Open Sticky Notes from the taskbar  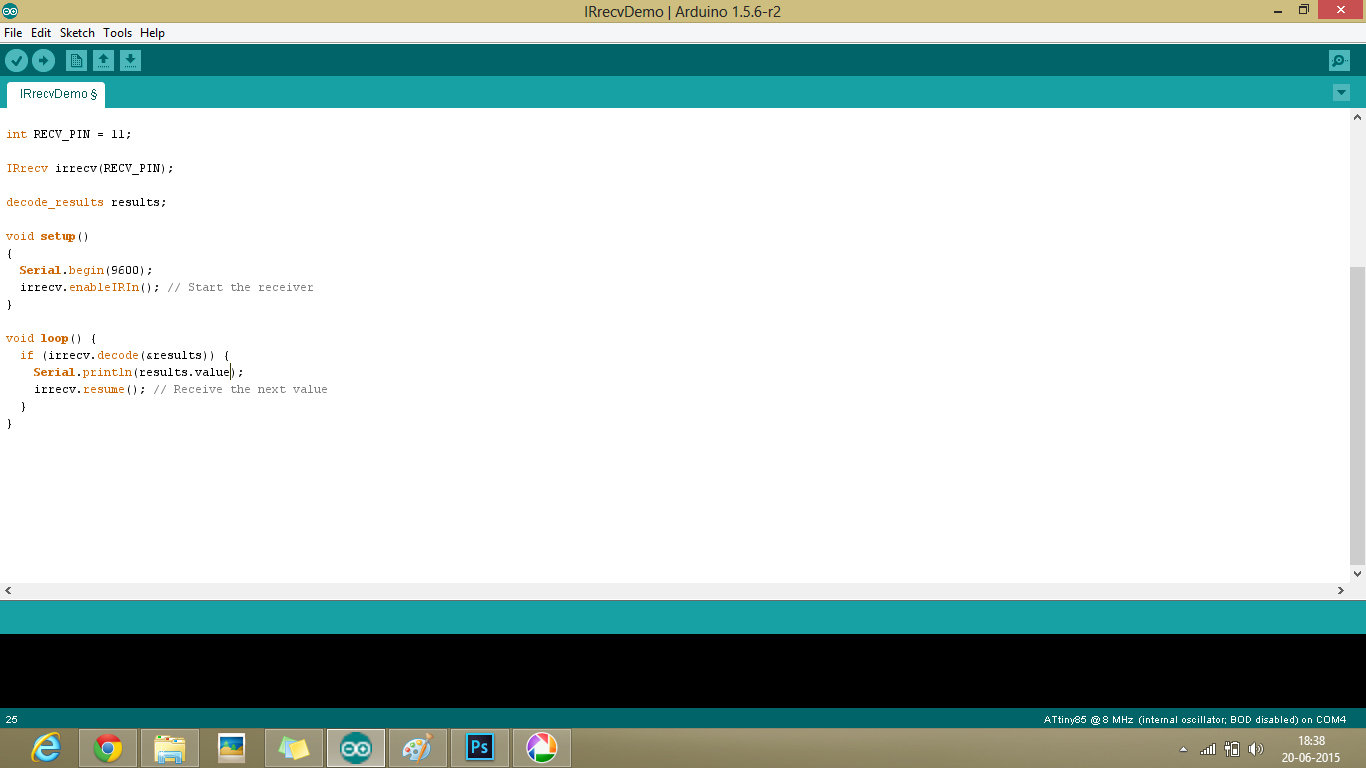point(294,748)
